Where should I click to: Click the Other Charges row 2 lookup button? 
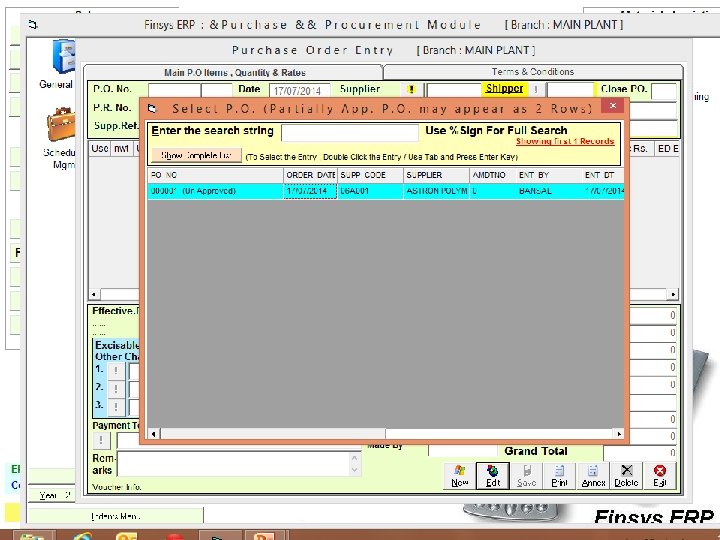(116, 389)
